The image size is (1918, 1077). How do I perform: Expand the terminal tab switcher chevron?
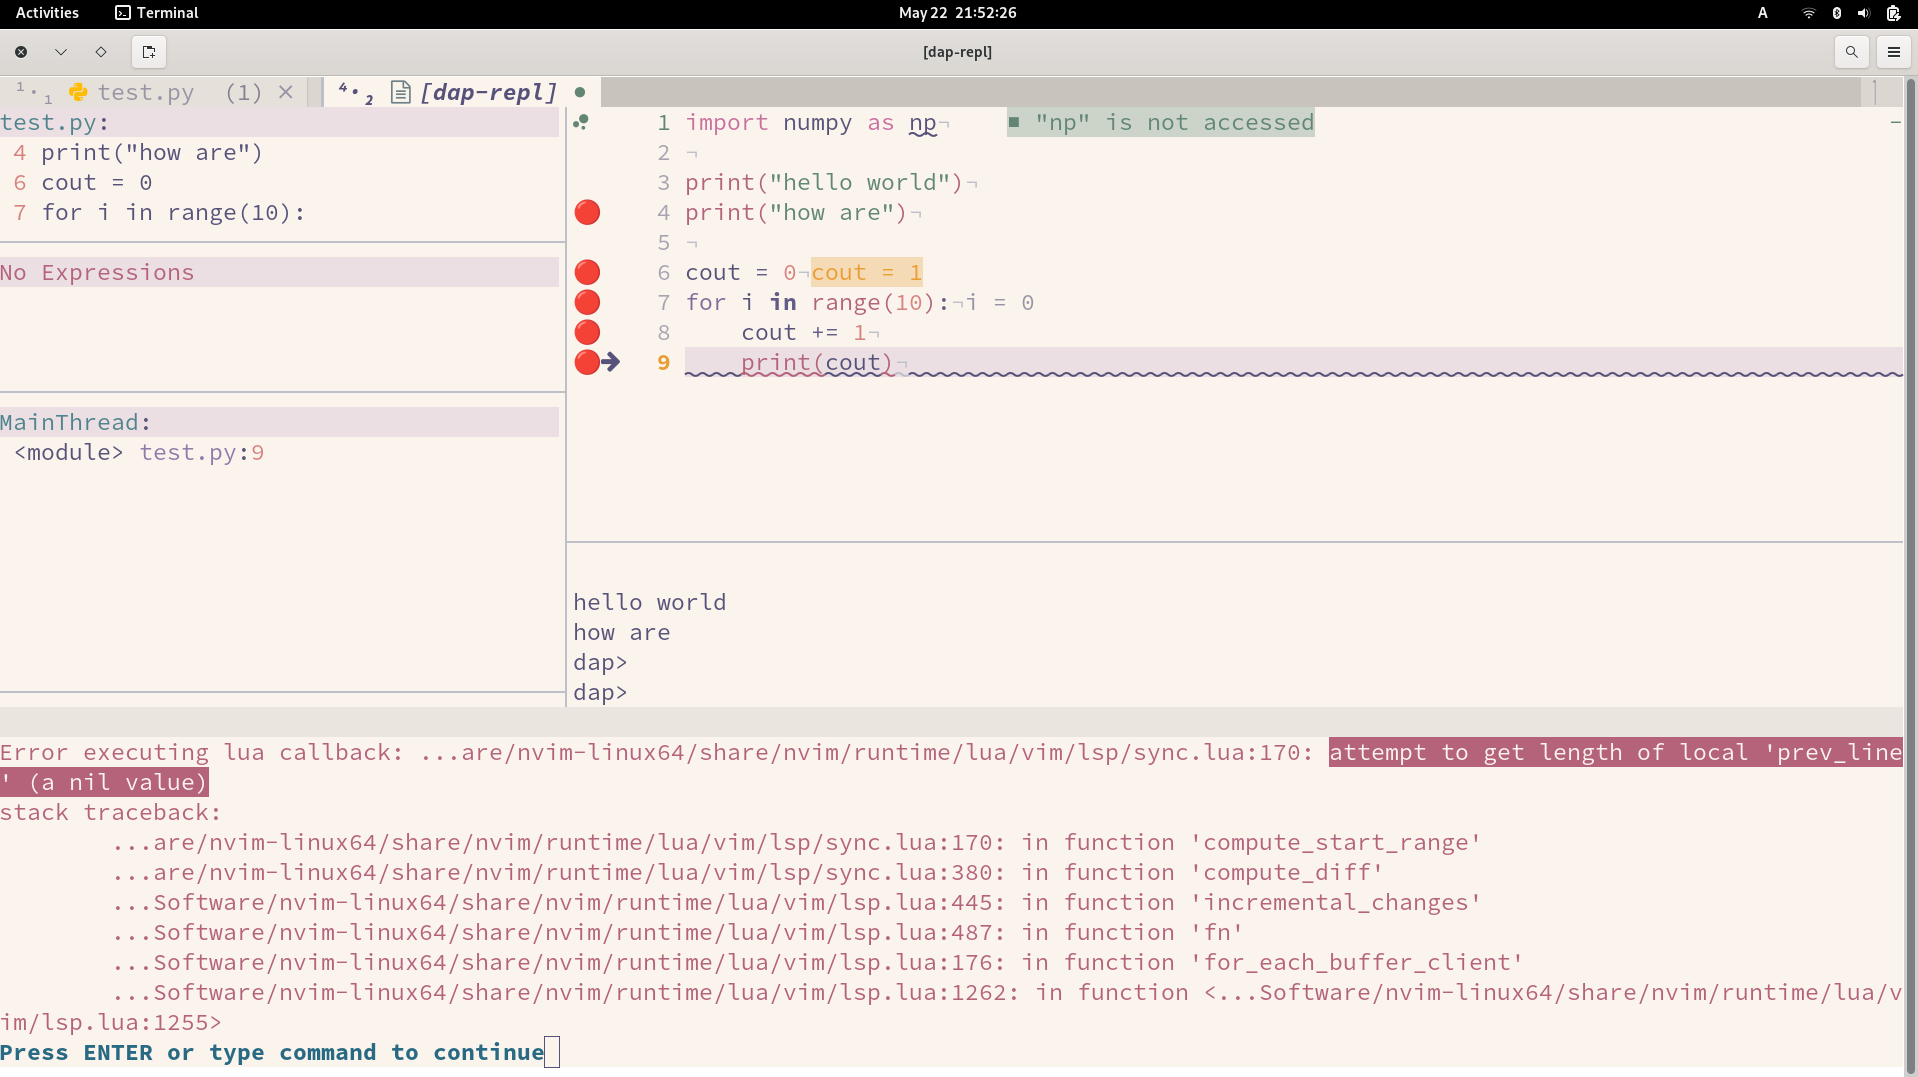pos(60,52)
